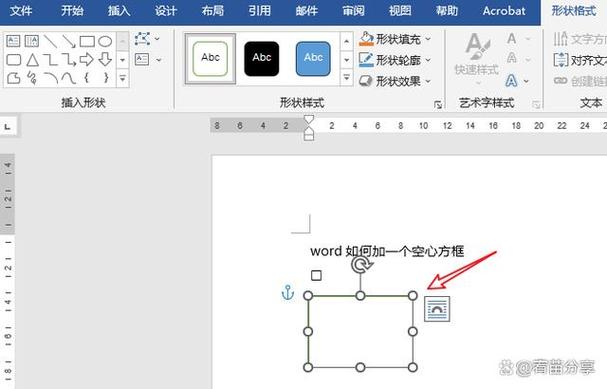Open 形状填充 dropdown arrow
The height and width of the screenshot is (389, 607).
click(428, 39)
